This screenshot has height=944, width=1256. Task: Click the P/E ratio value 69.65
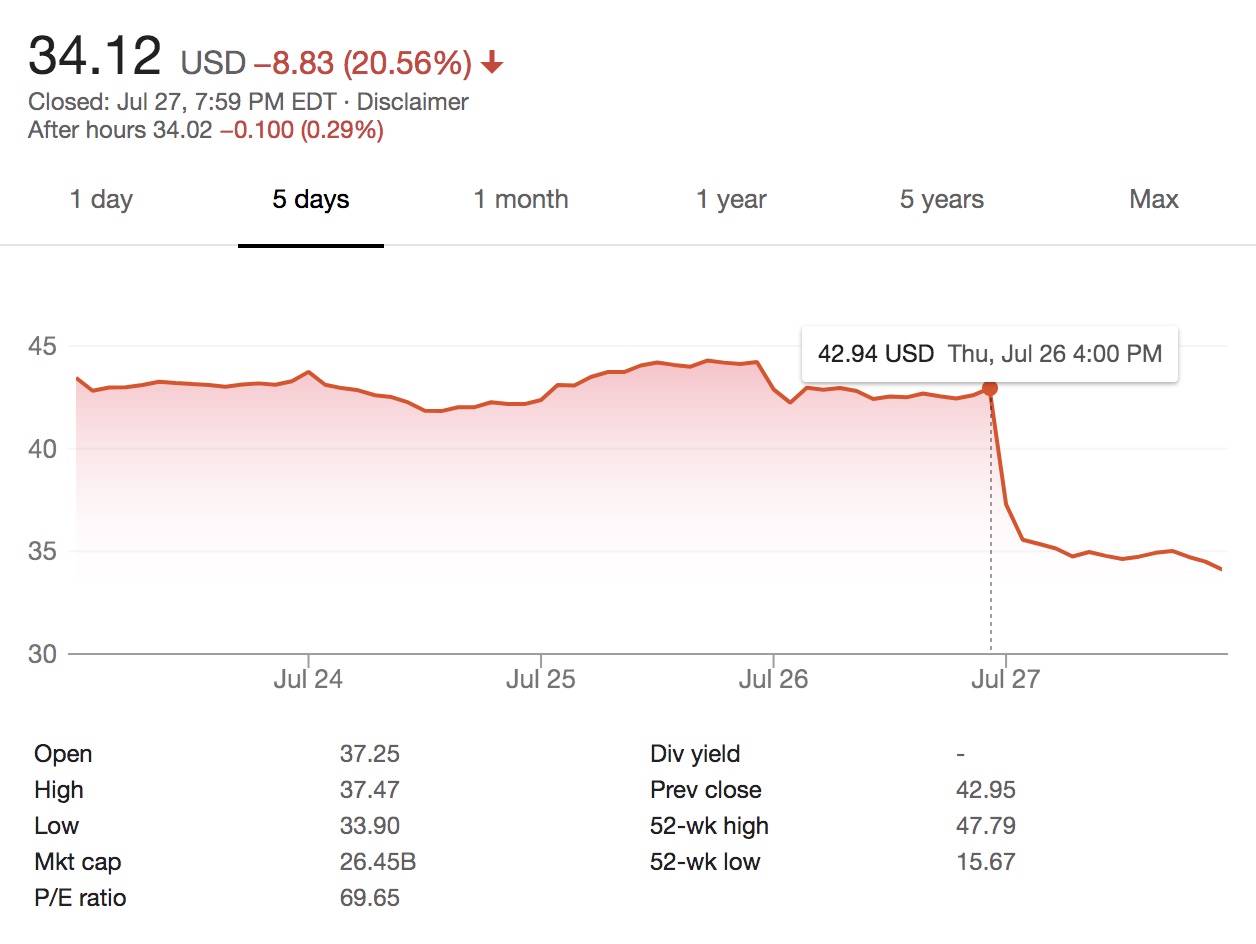point(369,897)
